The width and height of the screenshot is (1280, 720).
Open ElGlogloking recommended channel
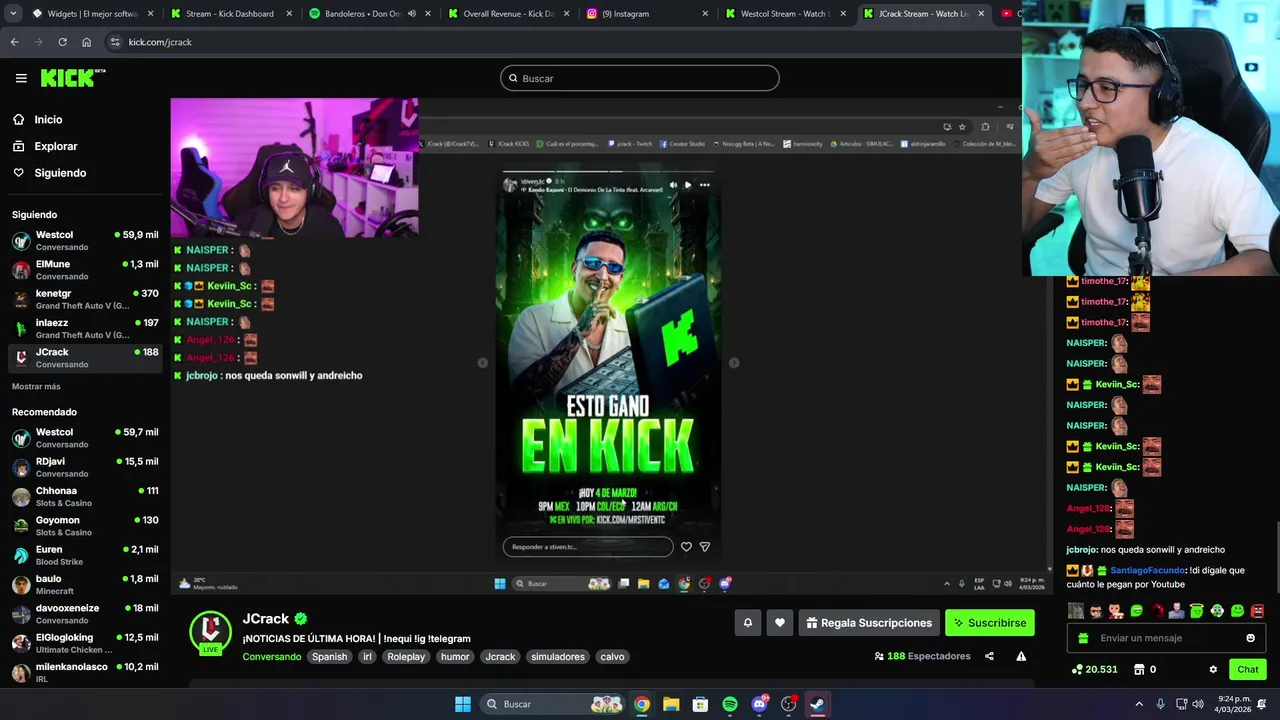[85, 643]
